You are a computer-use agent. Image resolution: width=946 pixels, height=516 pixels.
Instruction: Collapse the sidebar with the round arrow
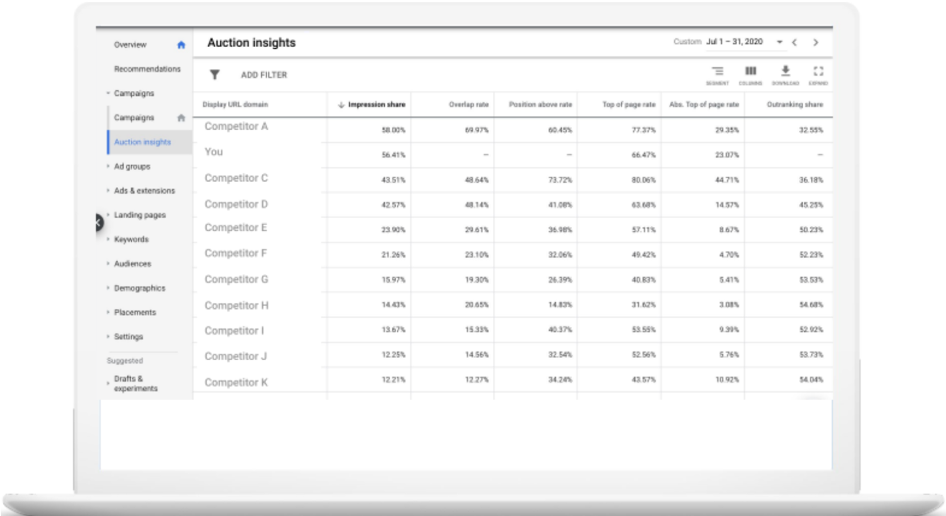pos(98,223)
